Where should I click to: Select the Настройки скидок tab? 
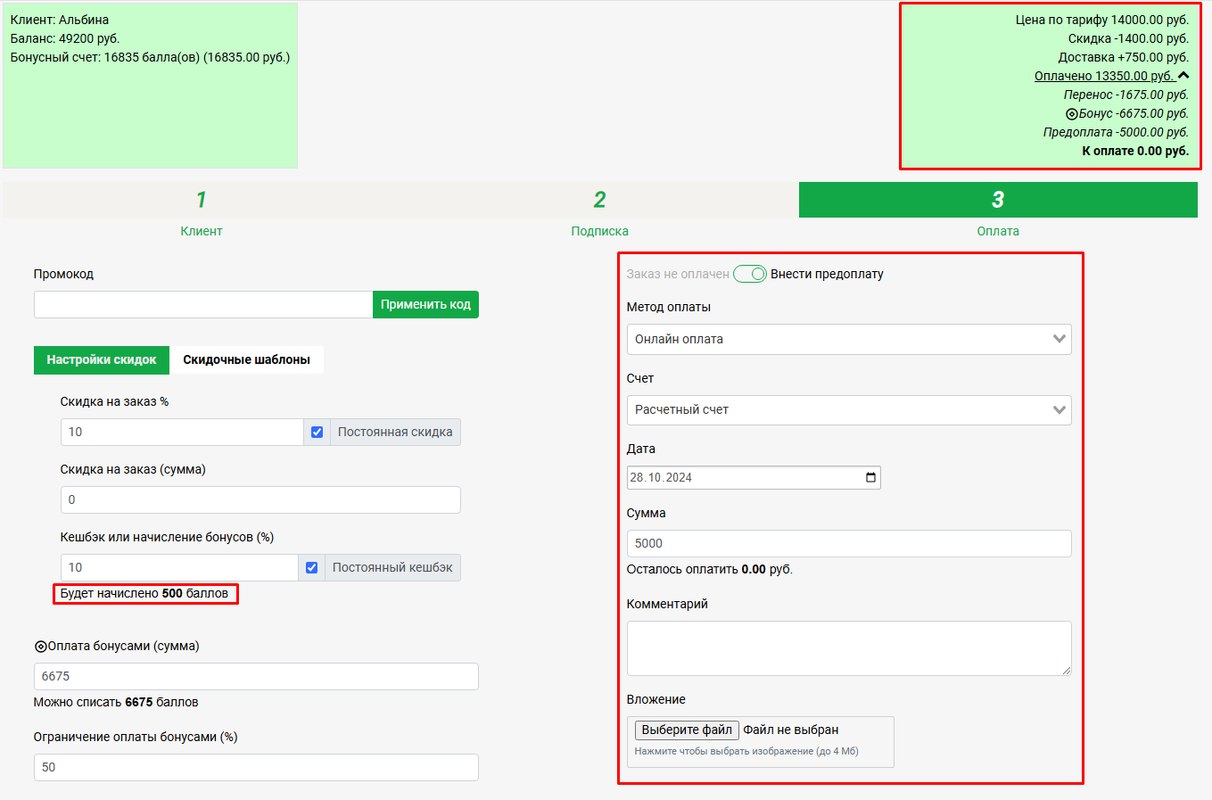click(101, 360)
